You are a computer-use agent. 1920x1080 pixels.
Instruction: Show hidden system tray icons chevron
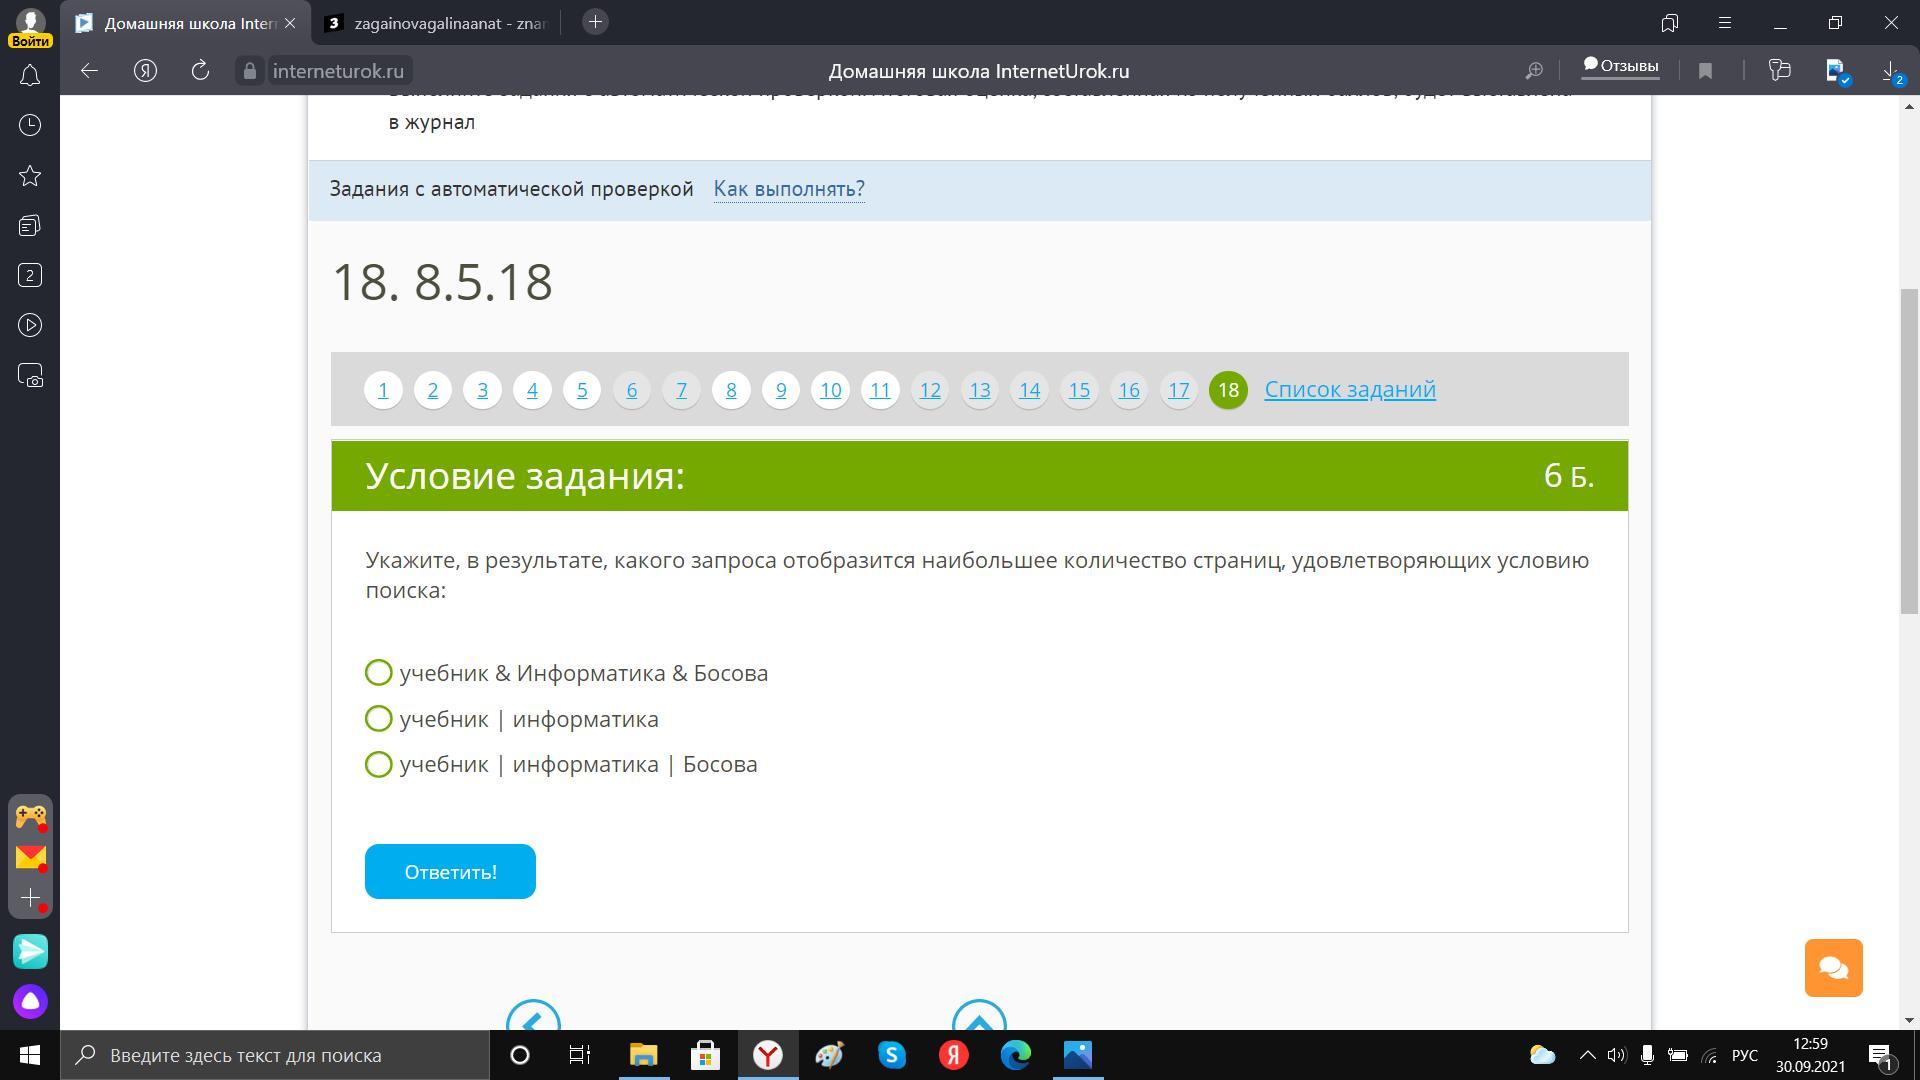tap(1587, 1055)
